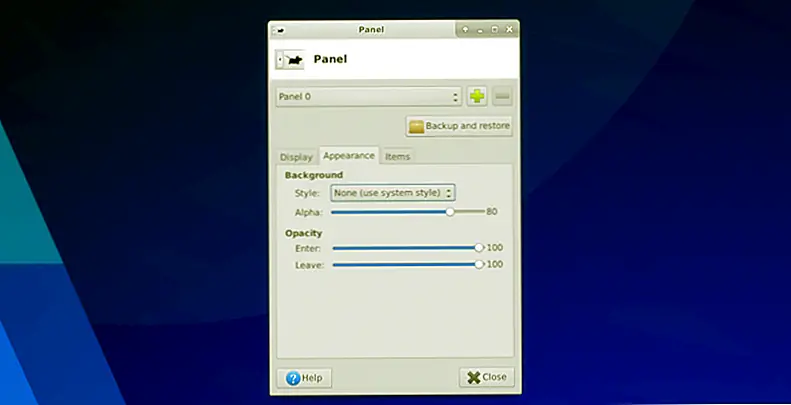Open the Panel 0 selection dropdown

368,97
